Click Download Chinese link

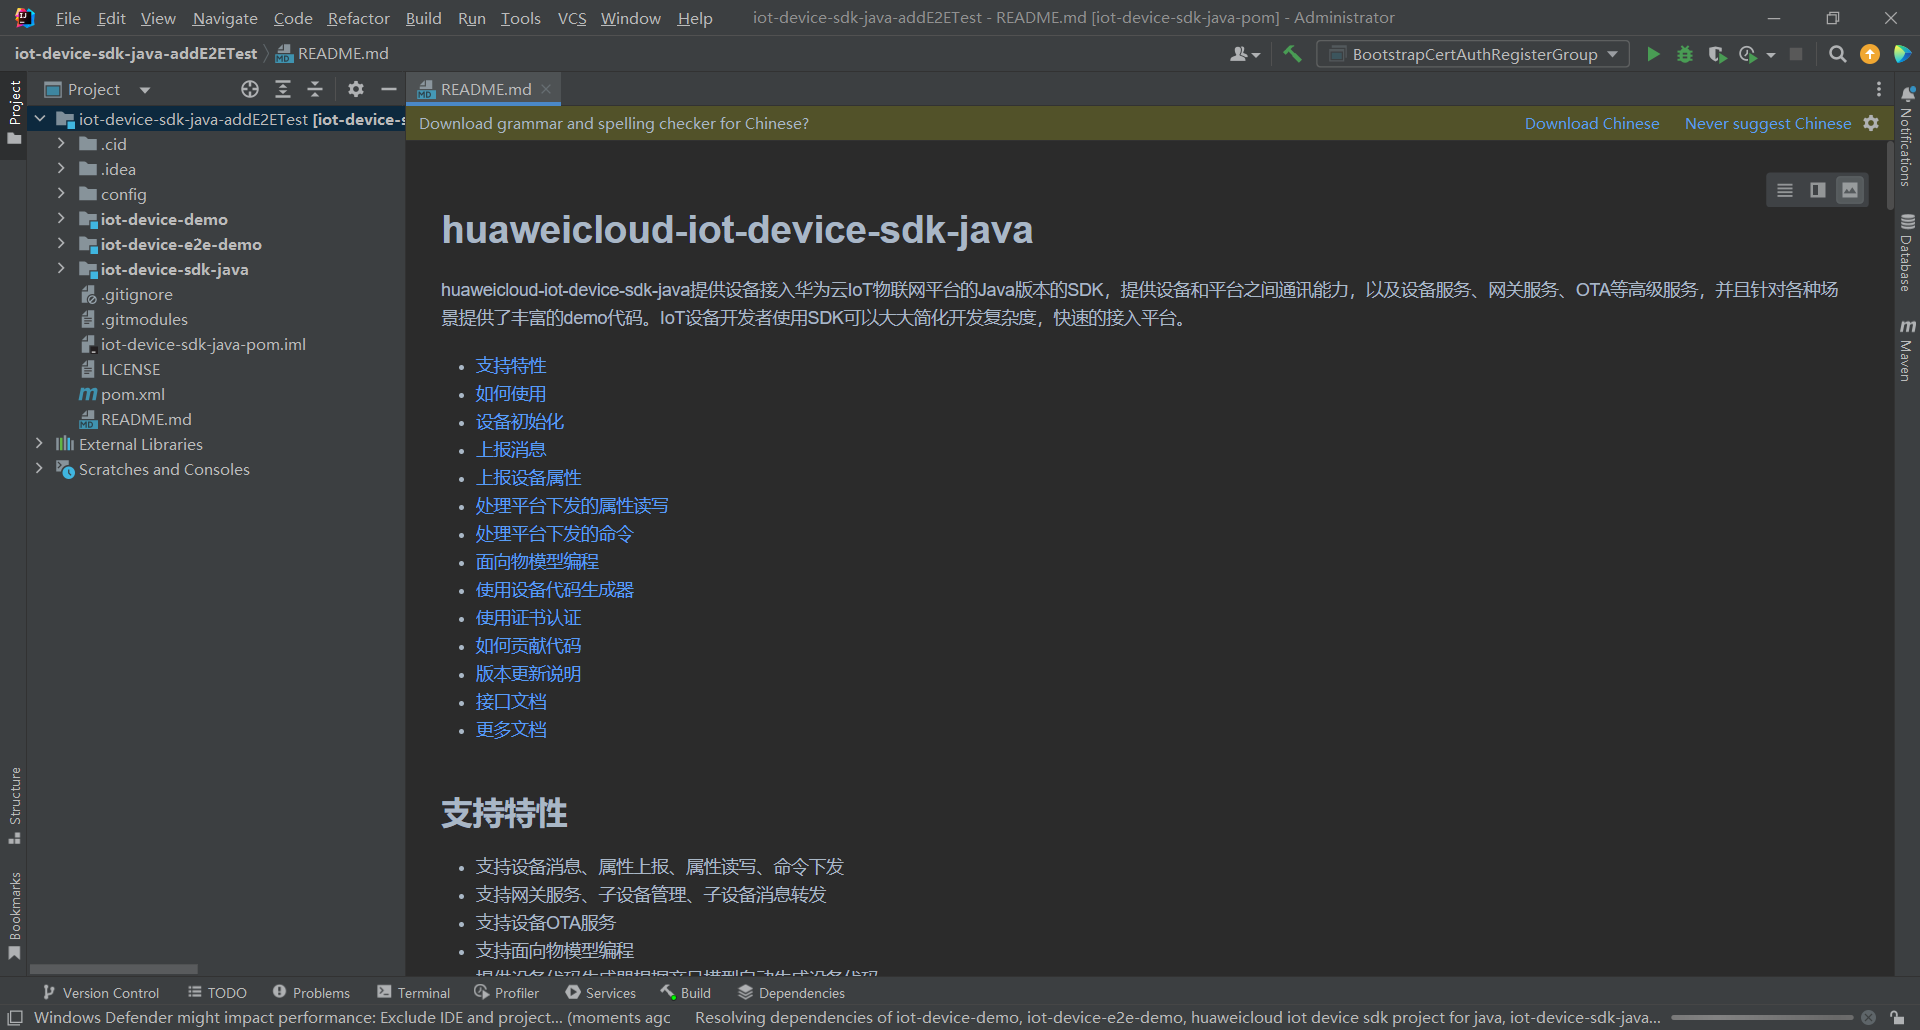[1592, 123]
